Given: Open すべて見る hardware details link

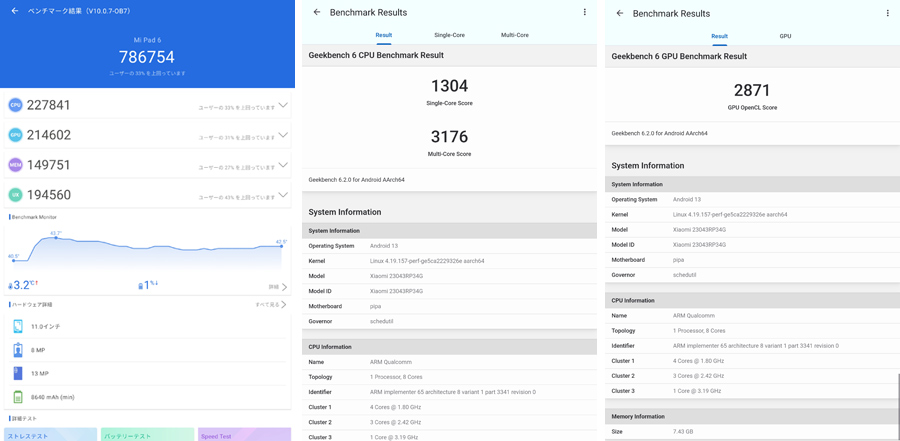Looking at the screenshot, I should [x=271, y=304].
